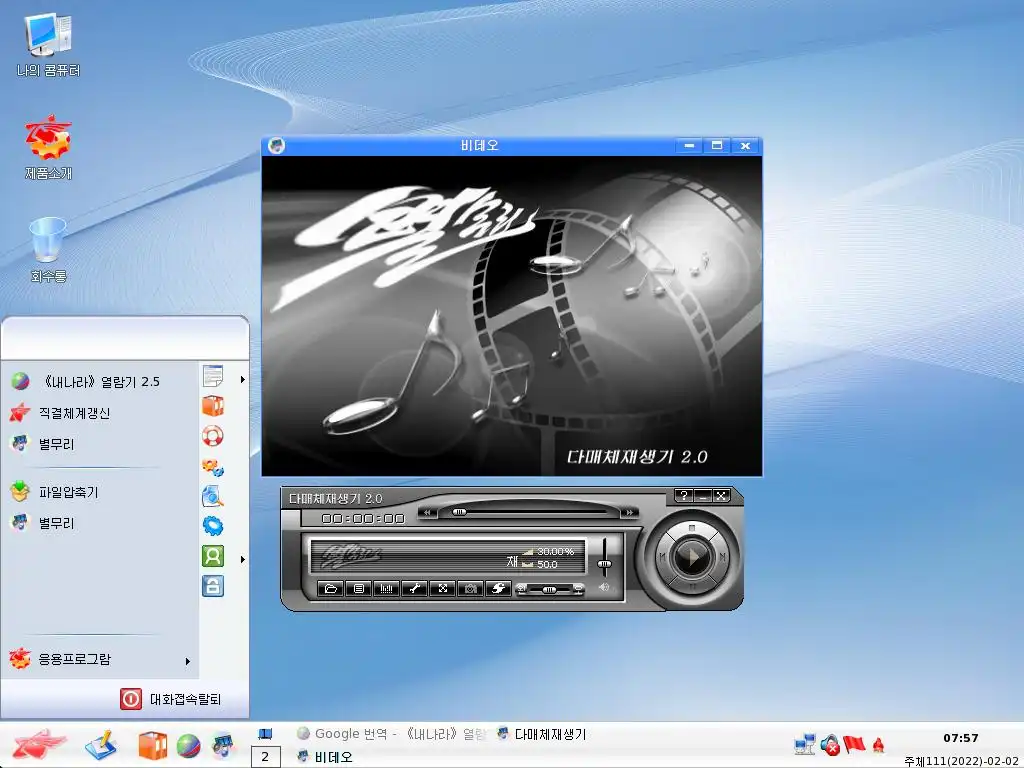Open player settings wrench icon

tap(414, 588)
